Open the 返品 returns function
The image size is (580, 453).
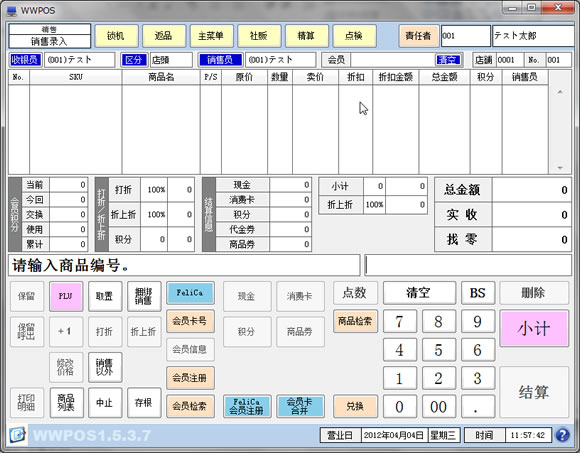164,36
